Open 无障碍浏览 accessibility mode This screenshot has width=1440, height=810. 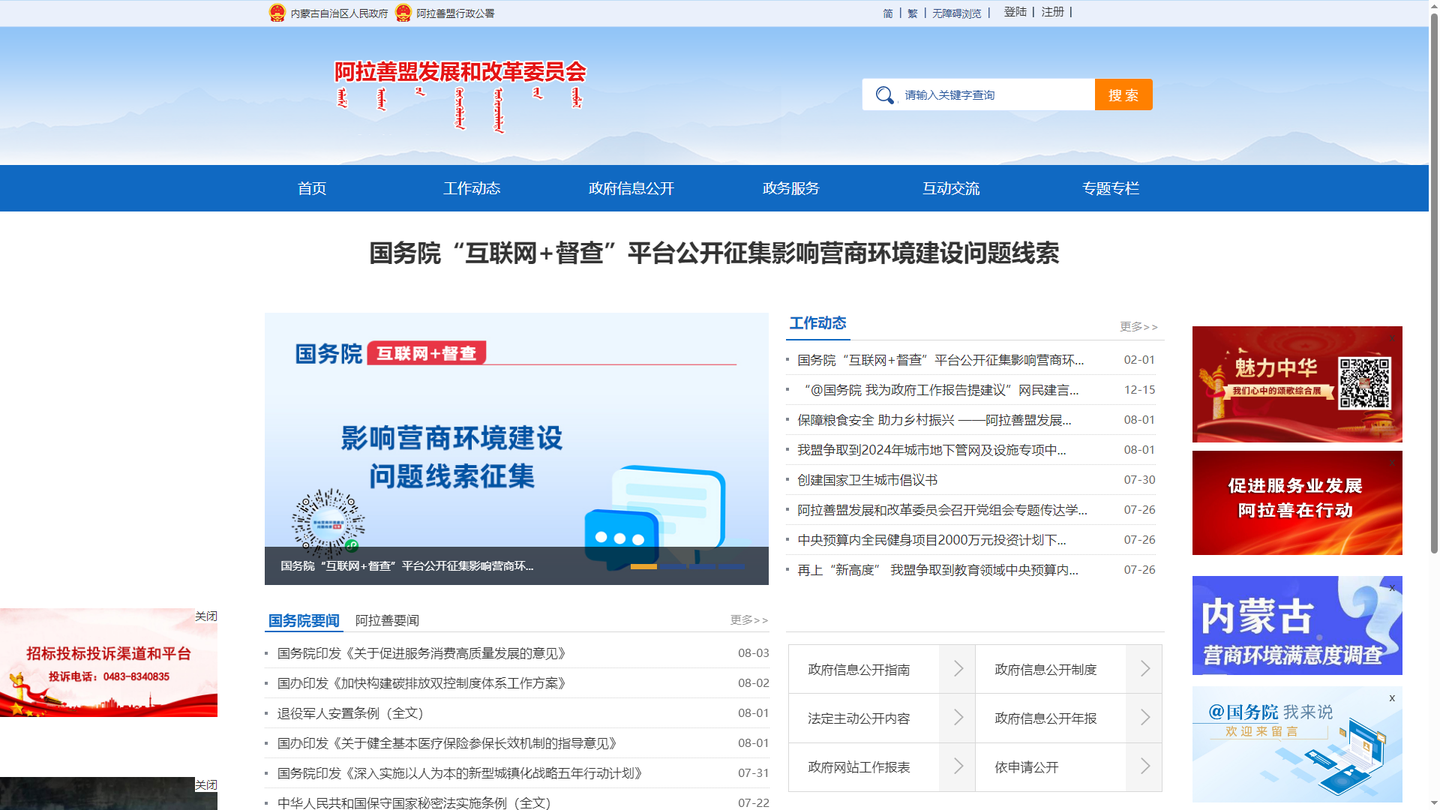click(x=957, y=13)
